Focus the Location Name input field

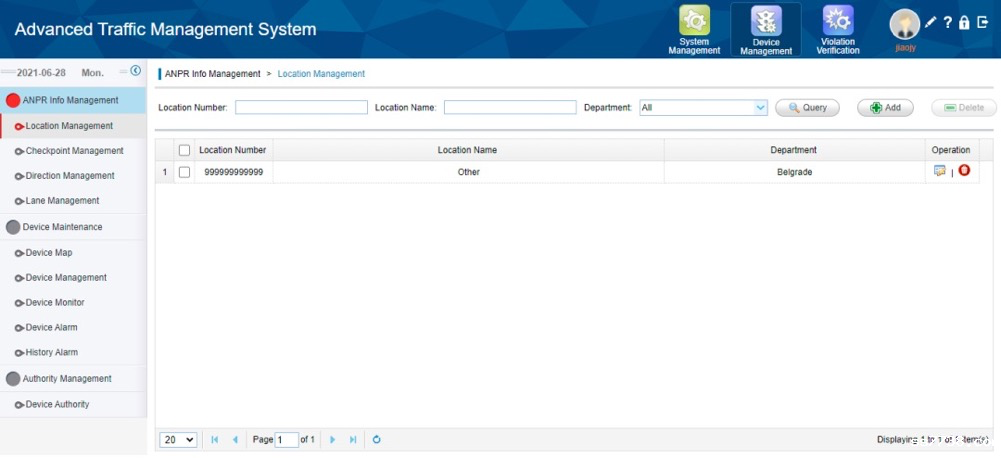pyautogui.click(x=510, y=107)
